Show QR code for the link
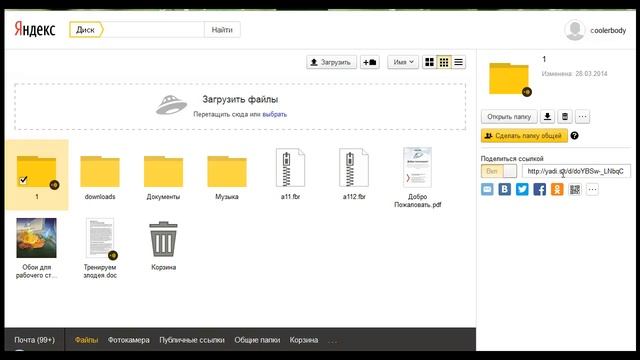This screenshot has width=640, height=360. (x=575, y=189)
